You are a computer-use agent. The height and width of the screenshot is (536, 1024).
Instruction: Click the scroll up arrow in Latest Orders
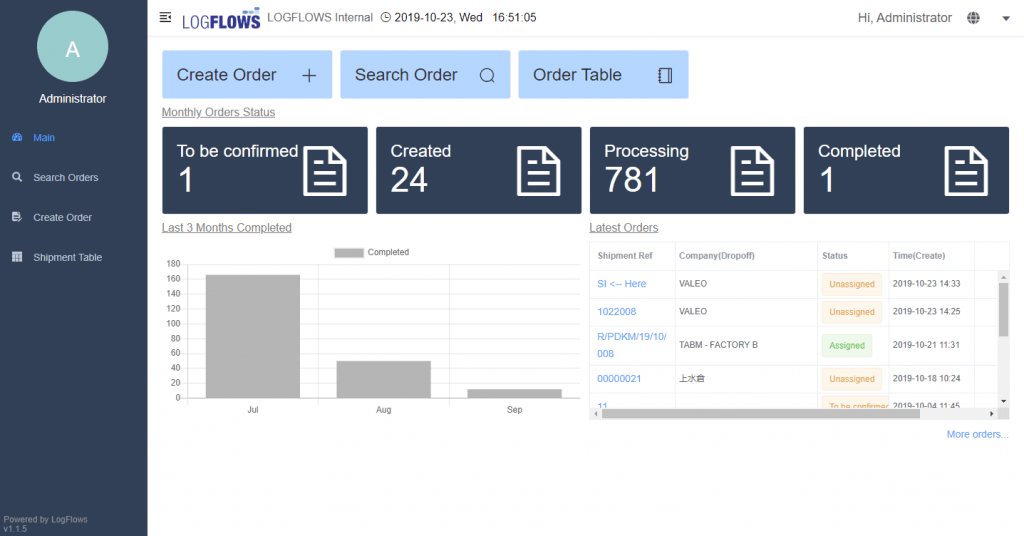pyautogui.click(x=1003, y=277)
